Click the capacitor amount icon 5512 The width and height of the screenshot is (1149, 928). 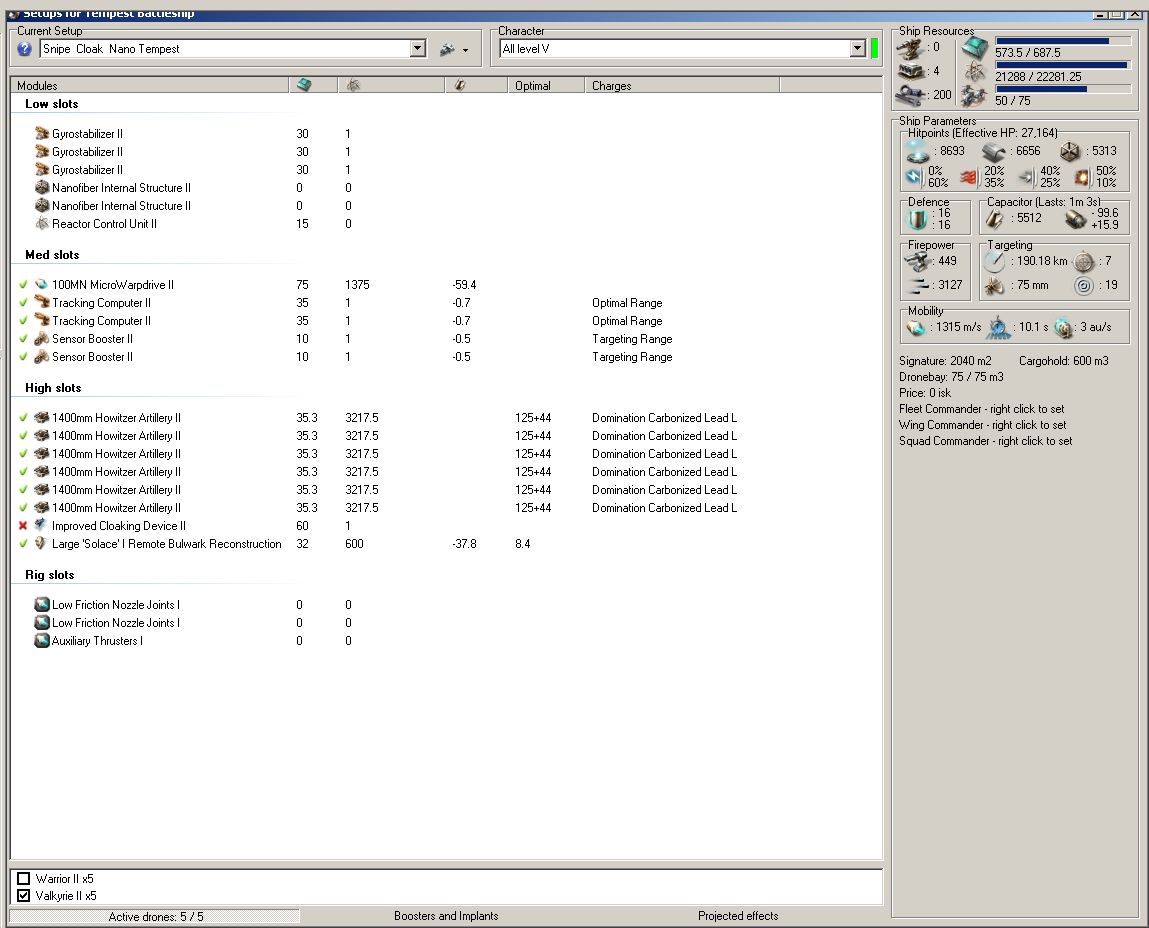(x=994, y=218)
